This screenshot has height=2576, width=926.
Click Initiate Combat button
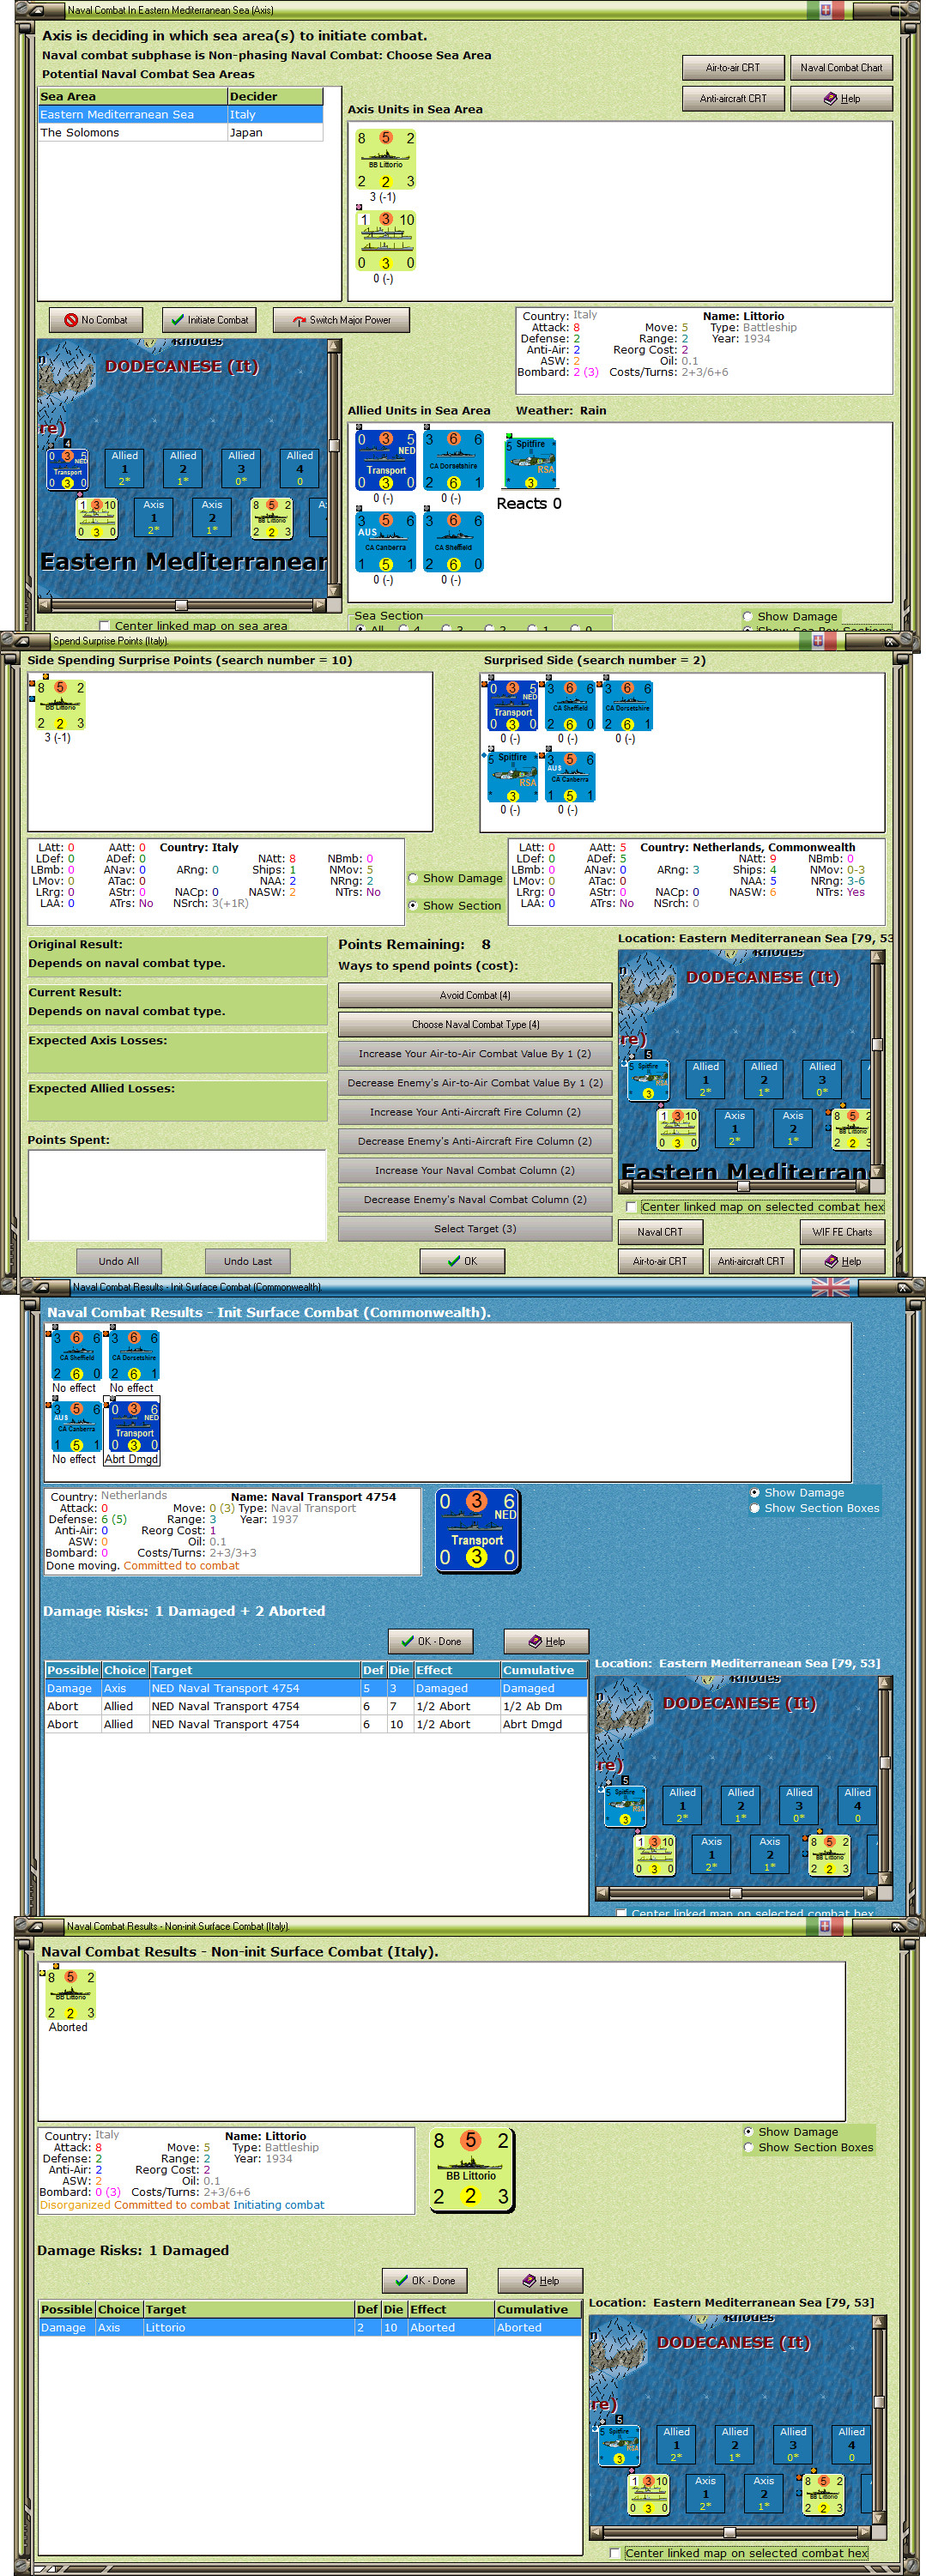click(209, 320)
